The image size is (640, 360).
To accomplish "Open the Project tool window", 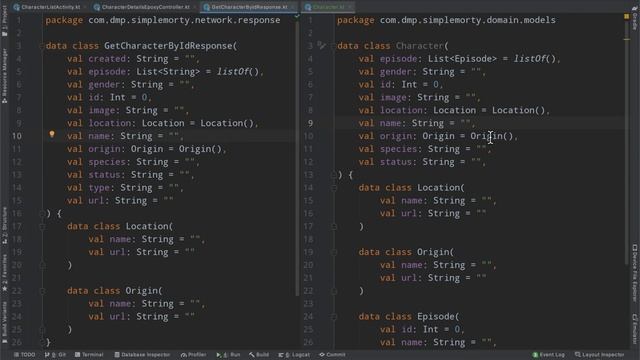I will coord(4,20).
